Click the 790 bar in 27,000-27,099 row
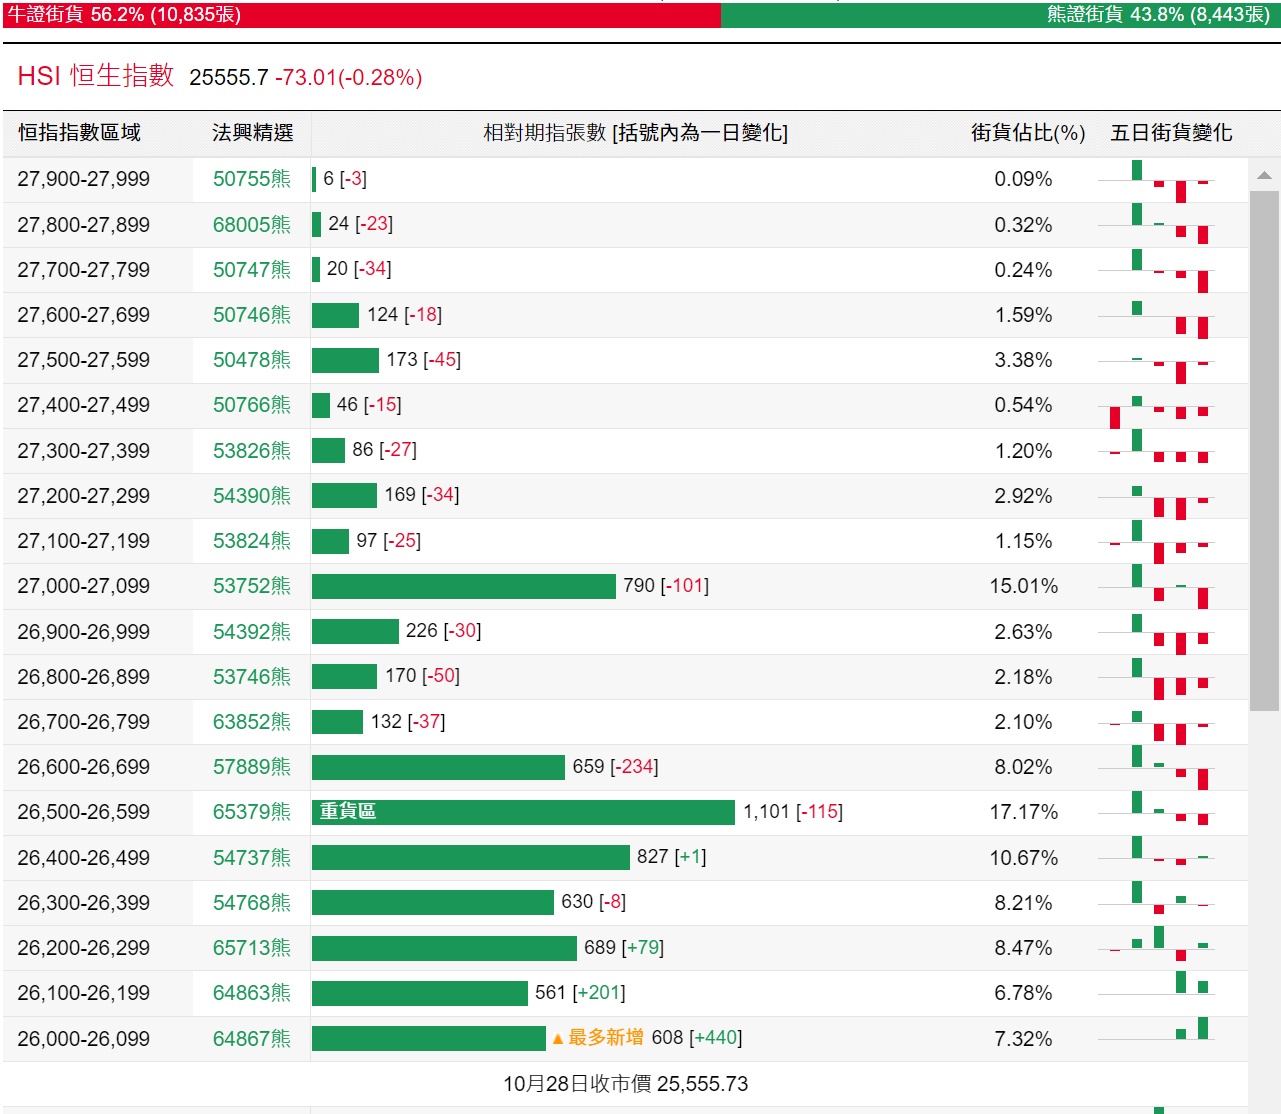The image size is (1281, 1114). [x=463, y=586]
